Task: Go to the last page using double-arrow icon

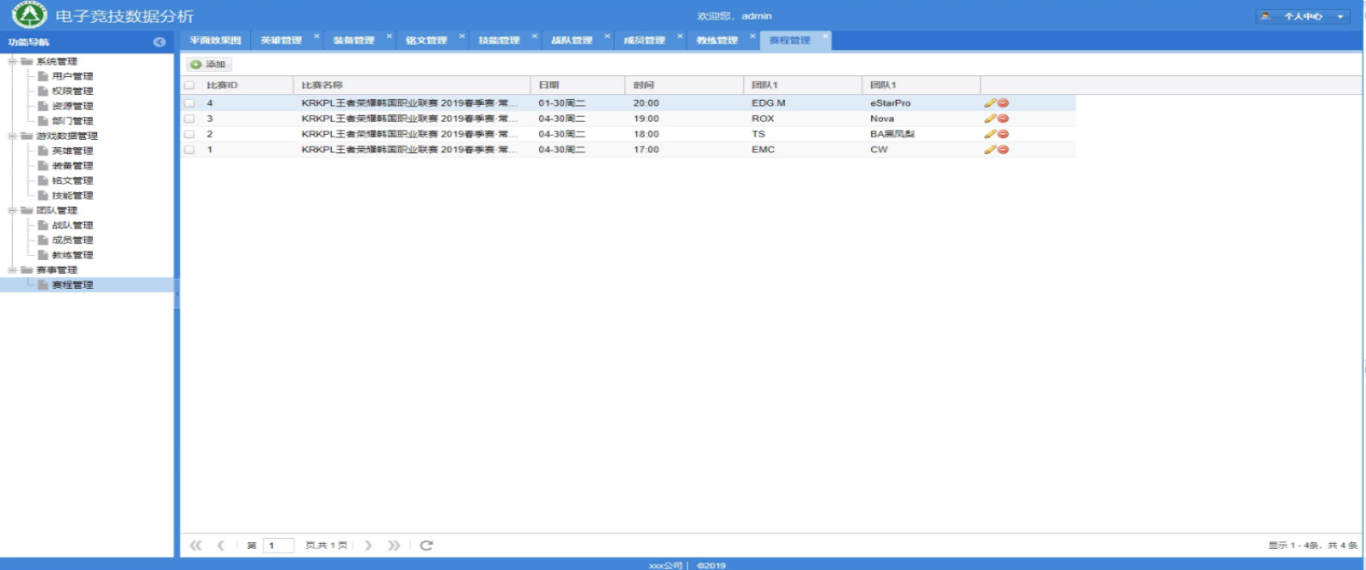Action: coord(394,545)
